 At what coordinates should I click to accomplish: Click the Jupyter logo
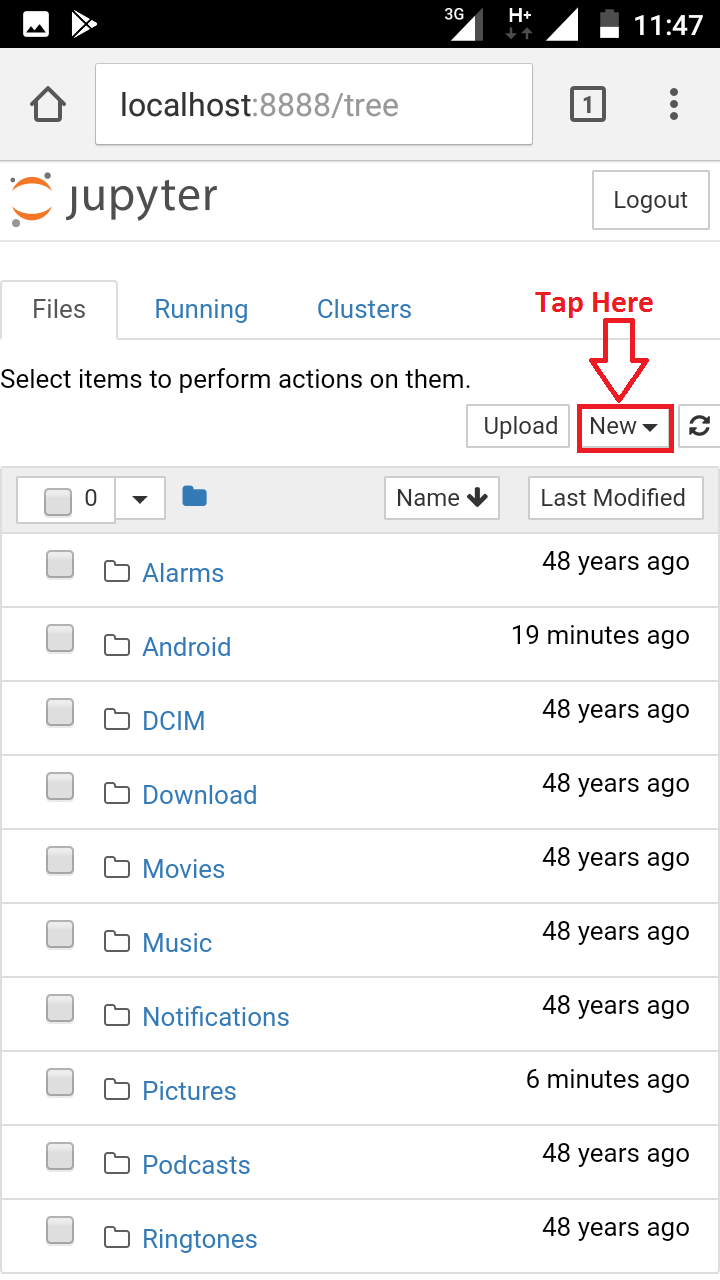point(110,198)
